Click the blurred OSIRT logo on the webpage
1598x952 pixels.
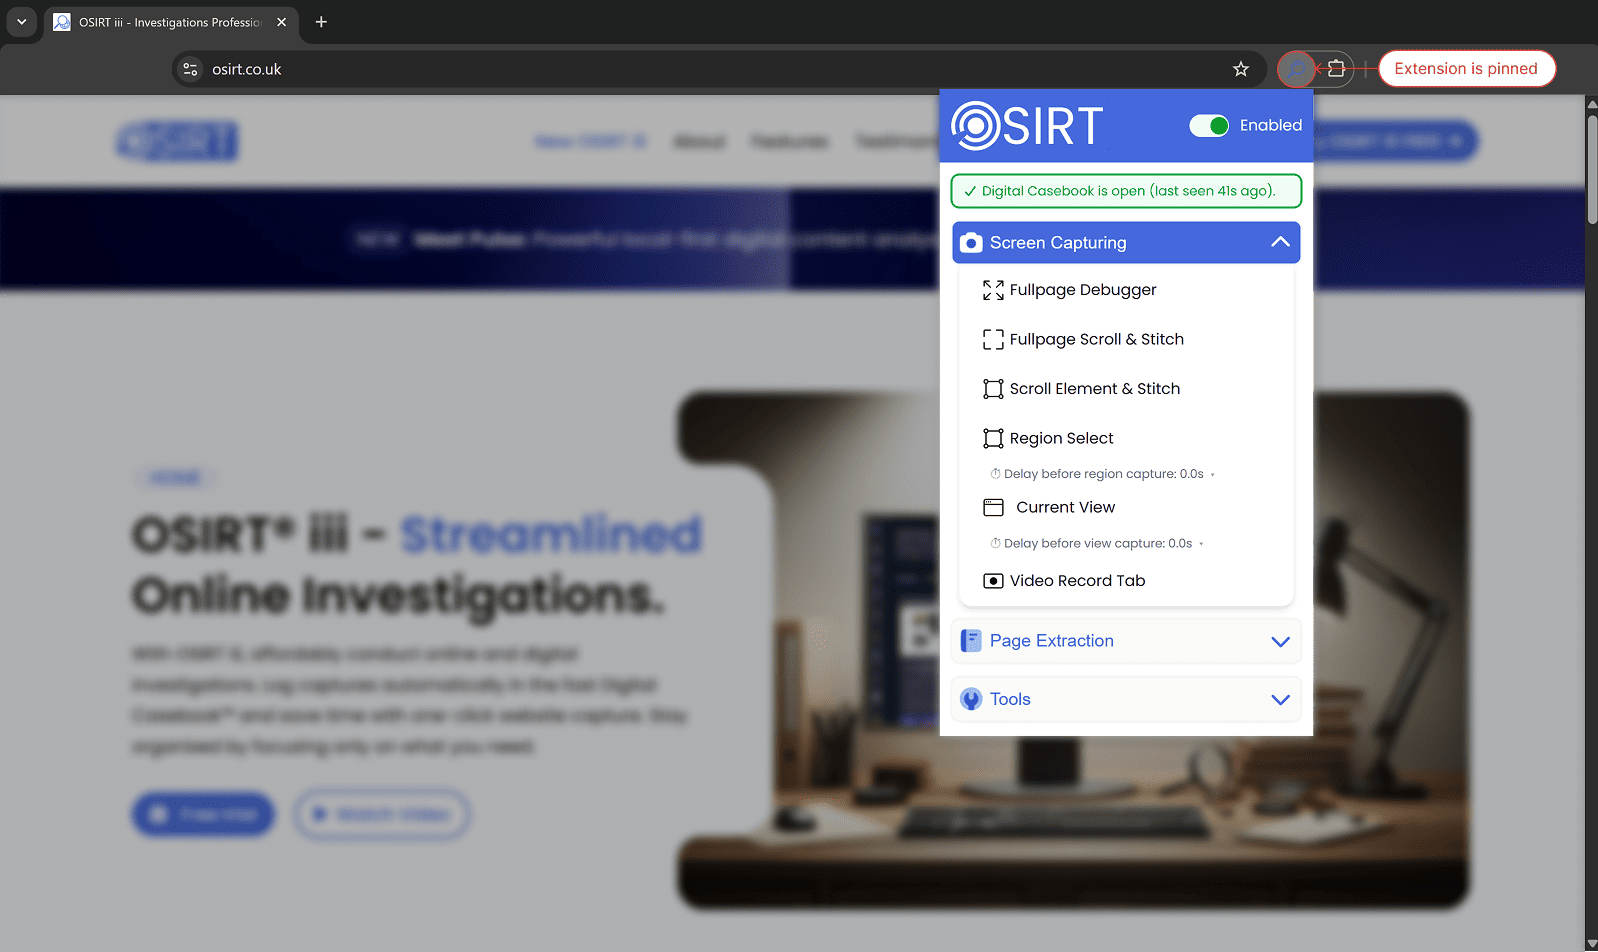tap(177, 141)
